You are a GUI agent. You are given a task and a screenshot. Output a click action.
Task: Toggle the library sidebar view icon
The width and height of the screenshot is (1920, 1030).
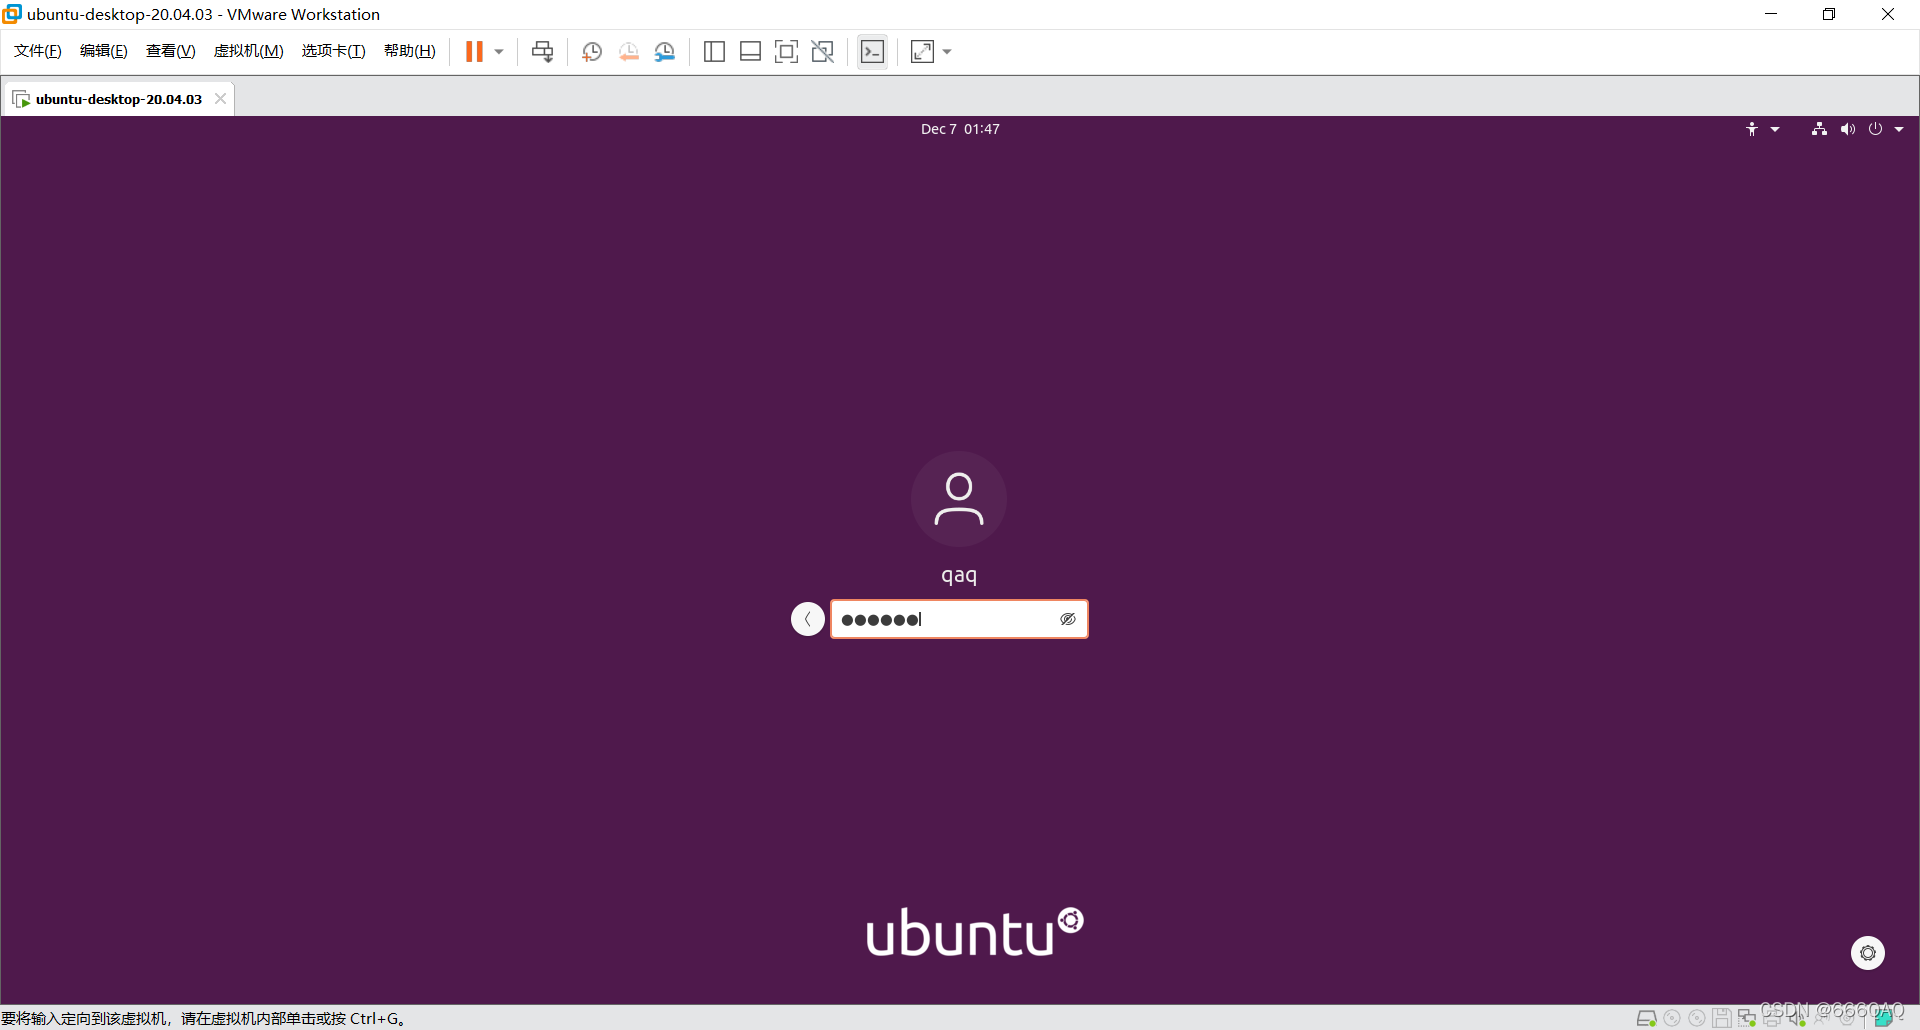(x=714, y=52)
